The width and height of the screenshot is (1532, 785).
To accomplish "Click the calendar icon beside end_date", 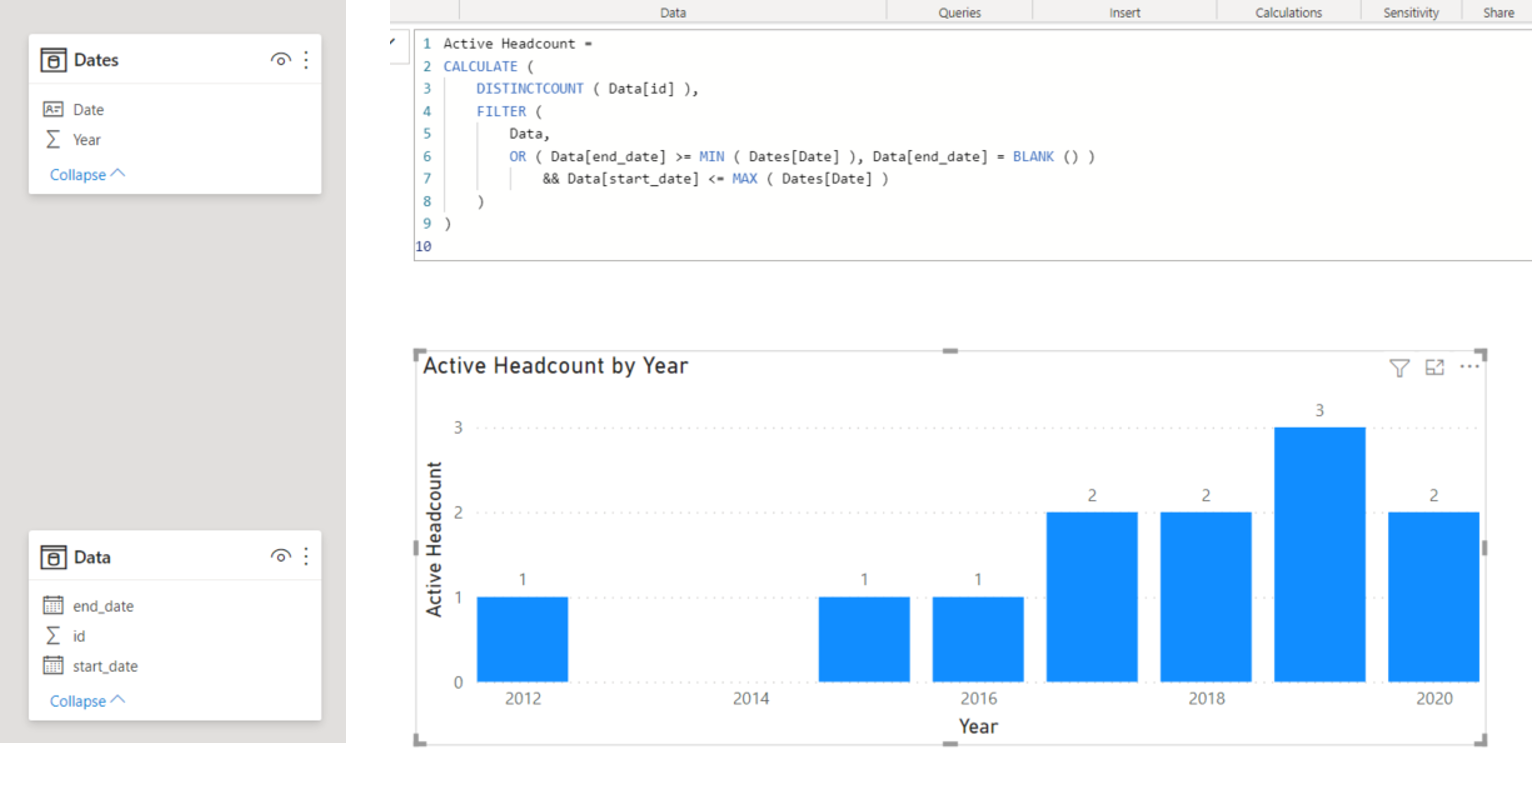I will coord(53,605).
